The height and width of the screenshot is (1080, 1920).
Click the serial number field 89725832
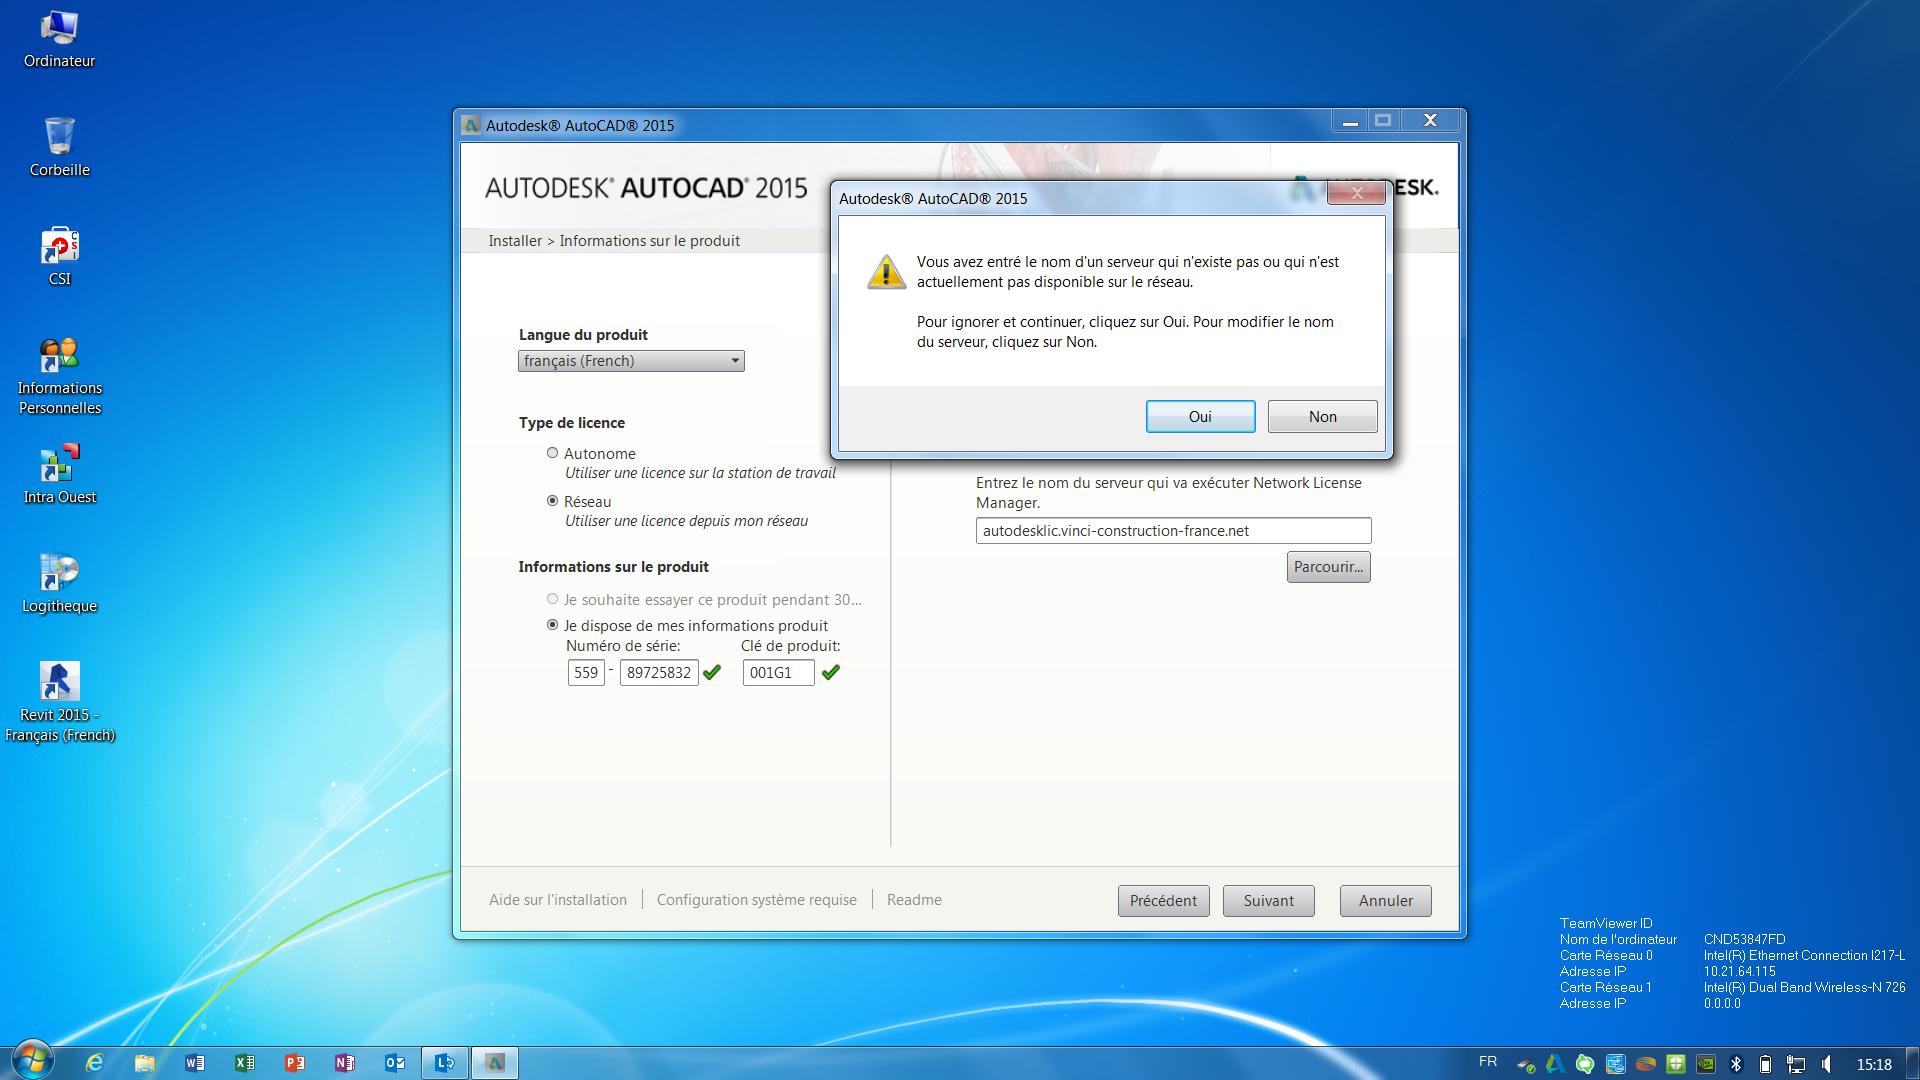coord(659,673)
